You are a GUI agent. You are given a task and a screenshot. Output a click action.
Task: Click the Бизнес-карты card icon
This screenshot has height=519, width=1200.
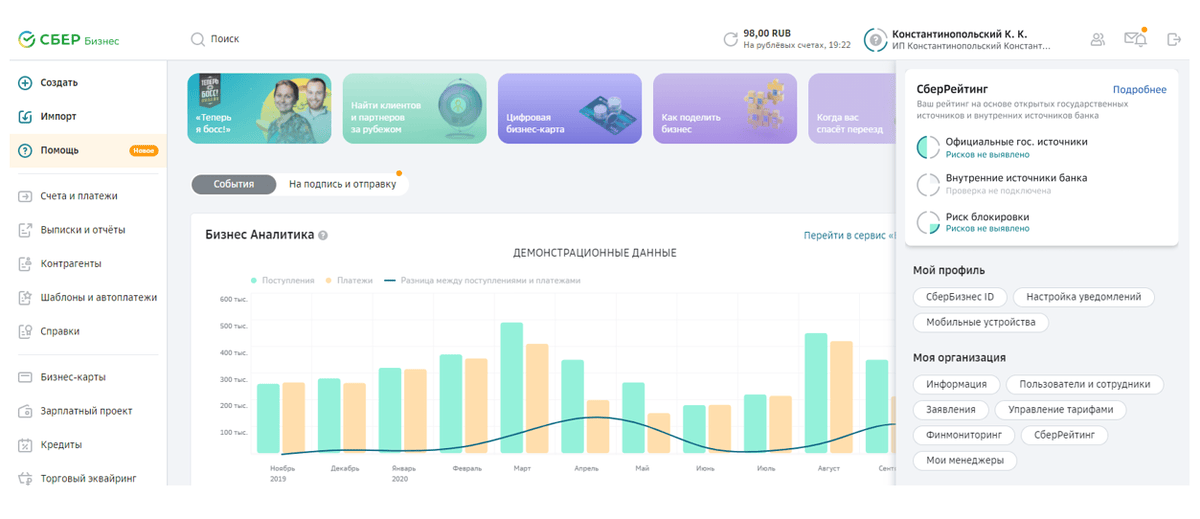(x=25, y=377)
